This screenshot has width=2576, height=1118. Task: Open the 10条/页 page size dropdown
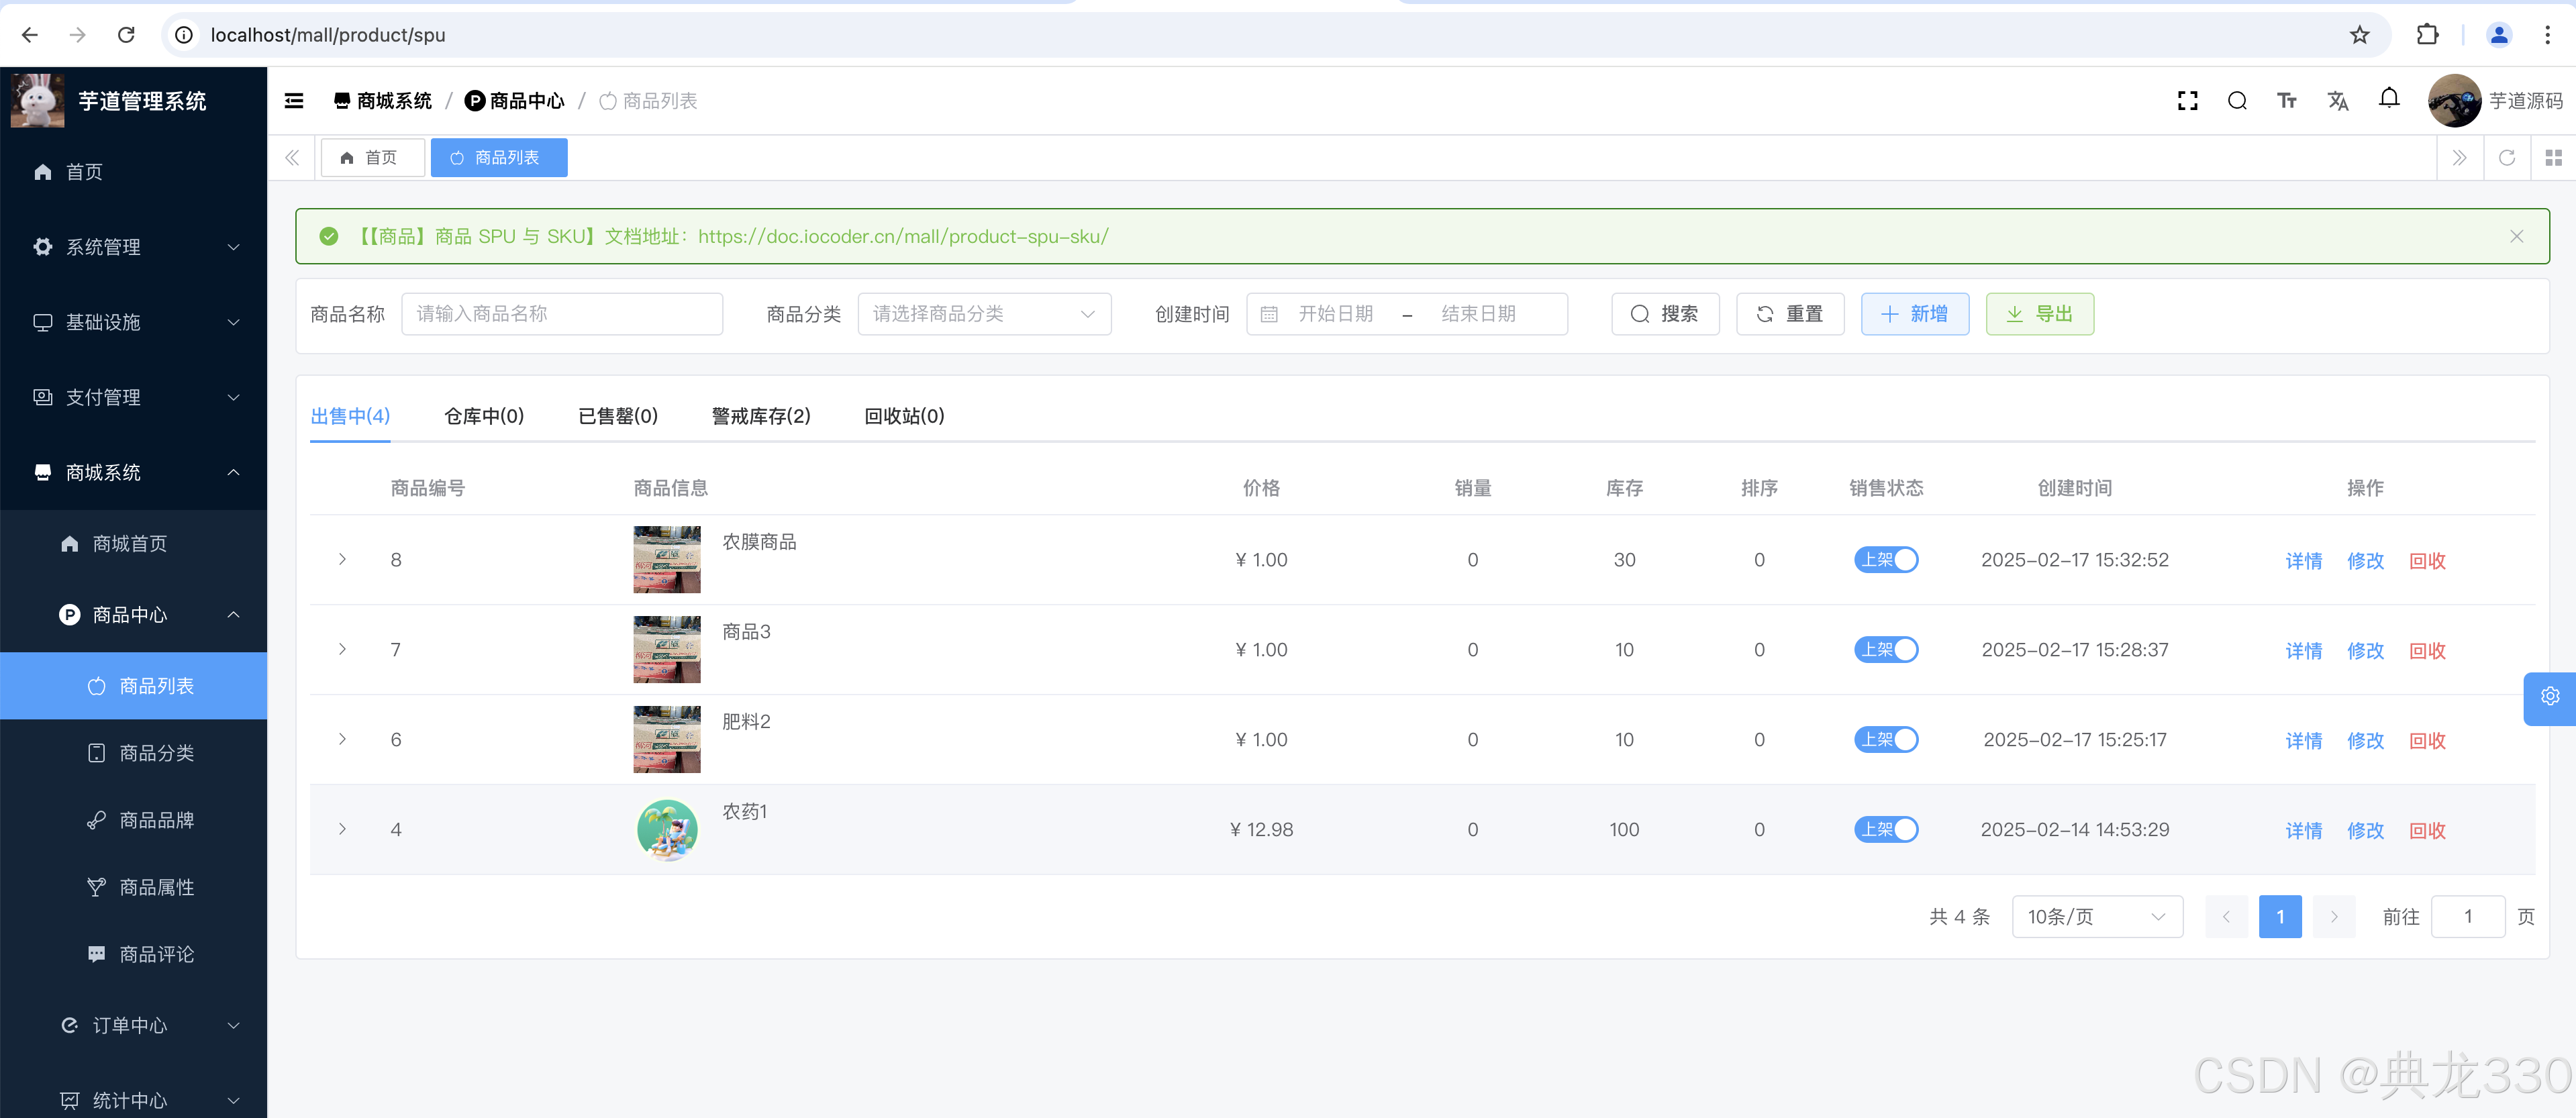click(x=2096, y=917)
